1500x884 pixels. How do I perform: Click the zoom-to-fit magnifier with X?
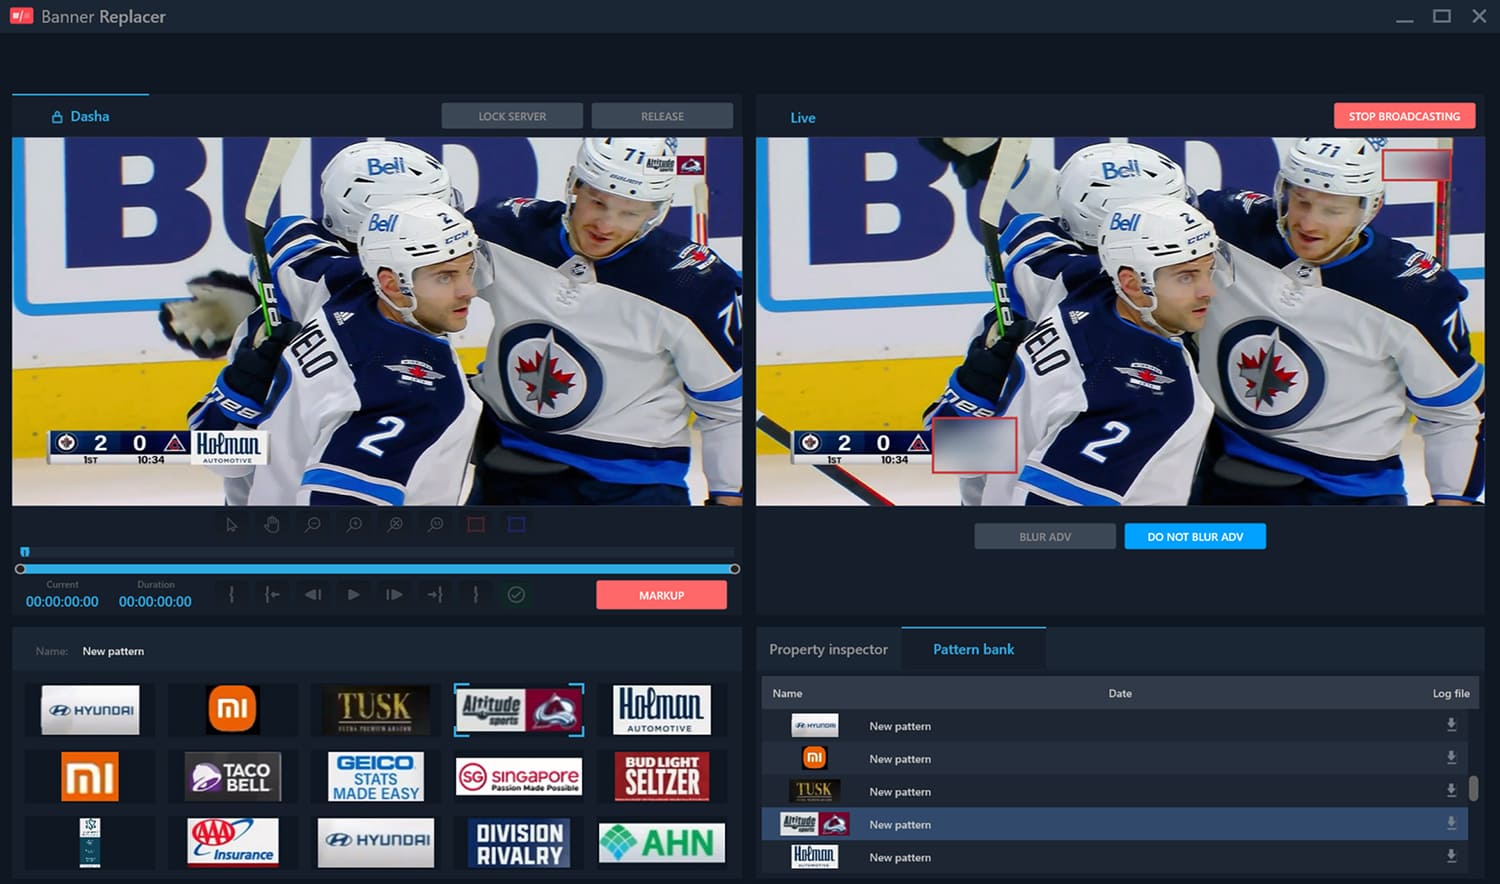click(395, 524)
